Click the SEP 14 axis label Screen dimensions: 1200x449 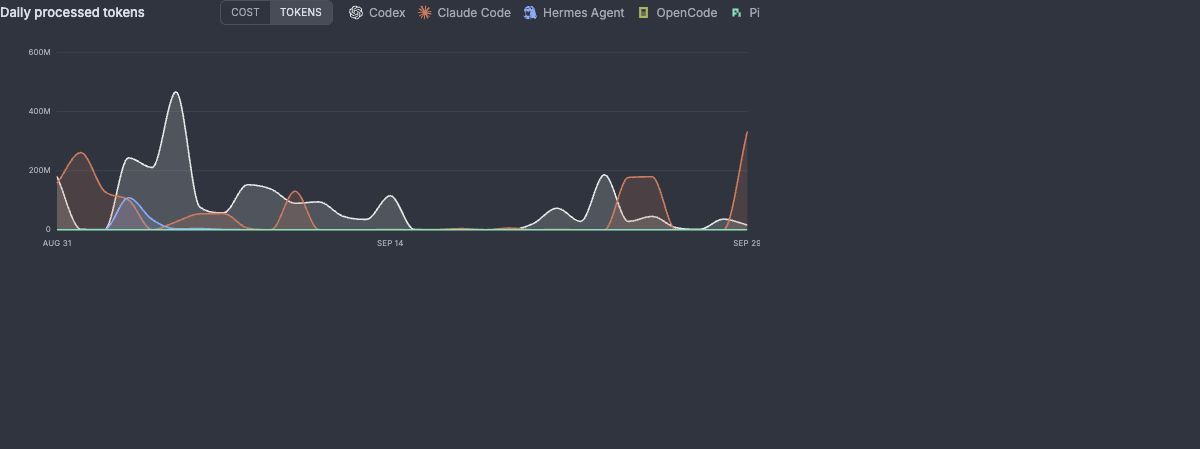click(390, 243)
